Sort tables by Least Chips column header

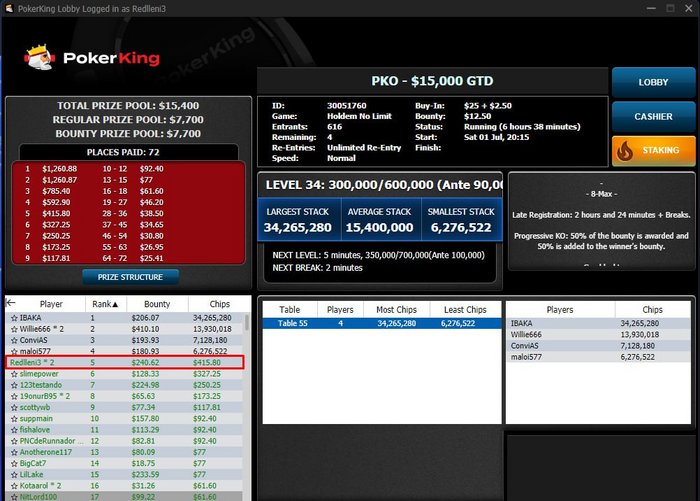tap(465, 310)
